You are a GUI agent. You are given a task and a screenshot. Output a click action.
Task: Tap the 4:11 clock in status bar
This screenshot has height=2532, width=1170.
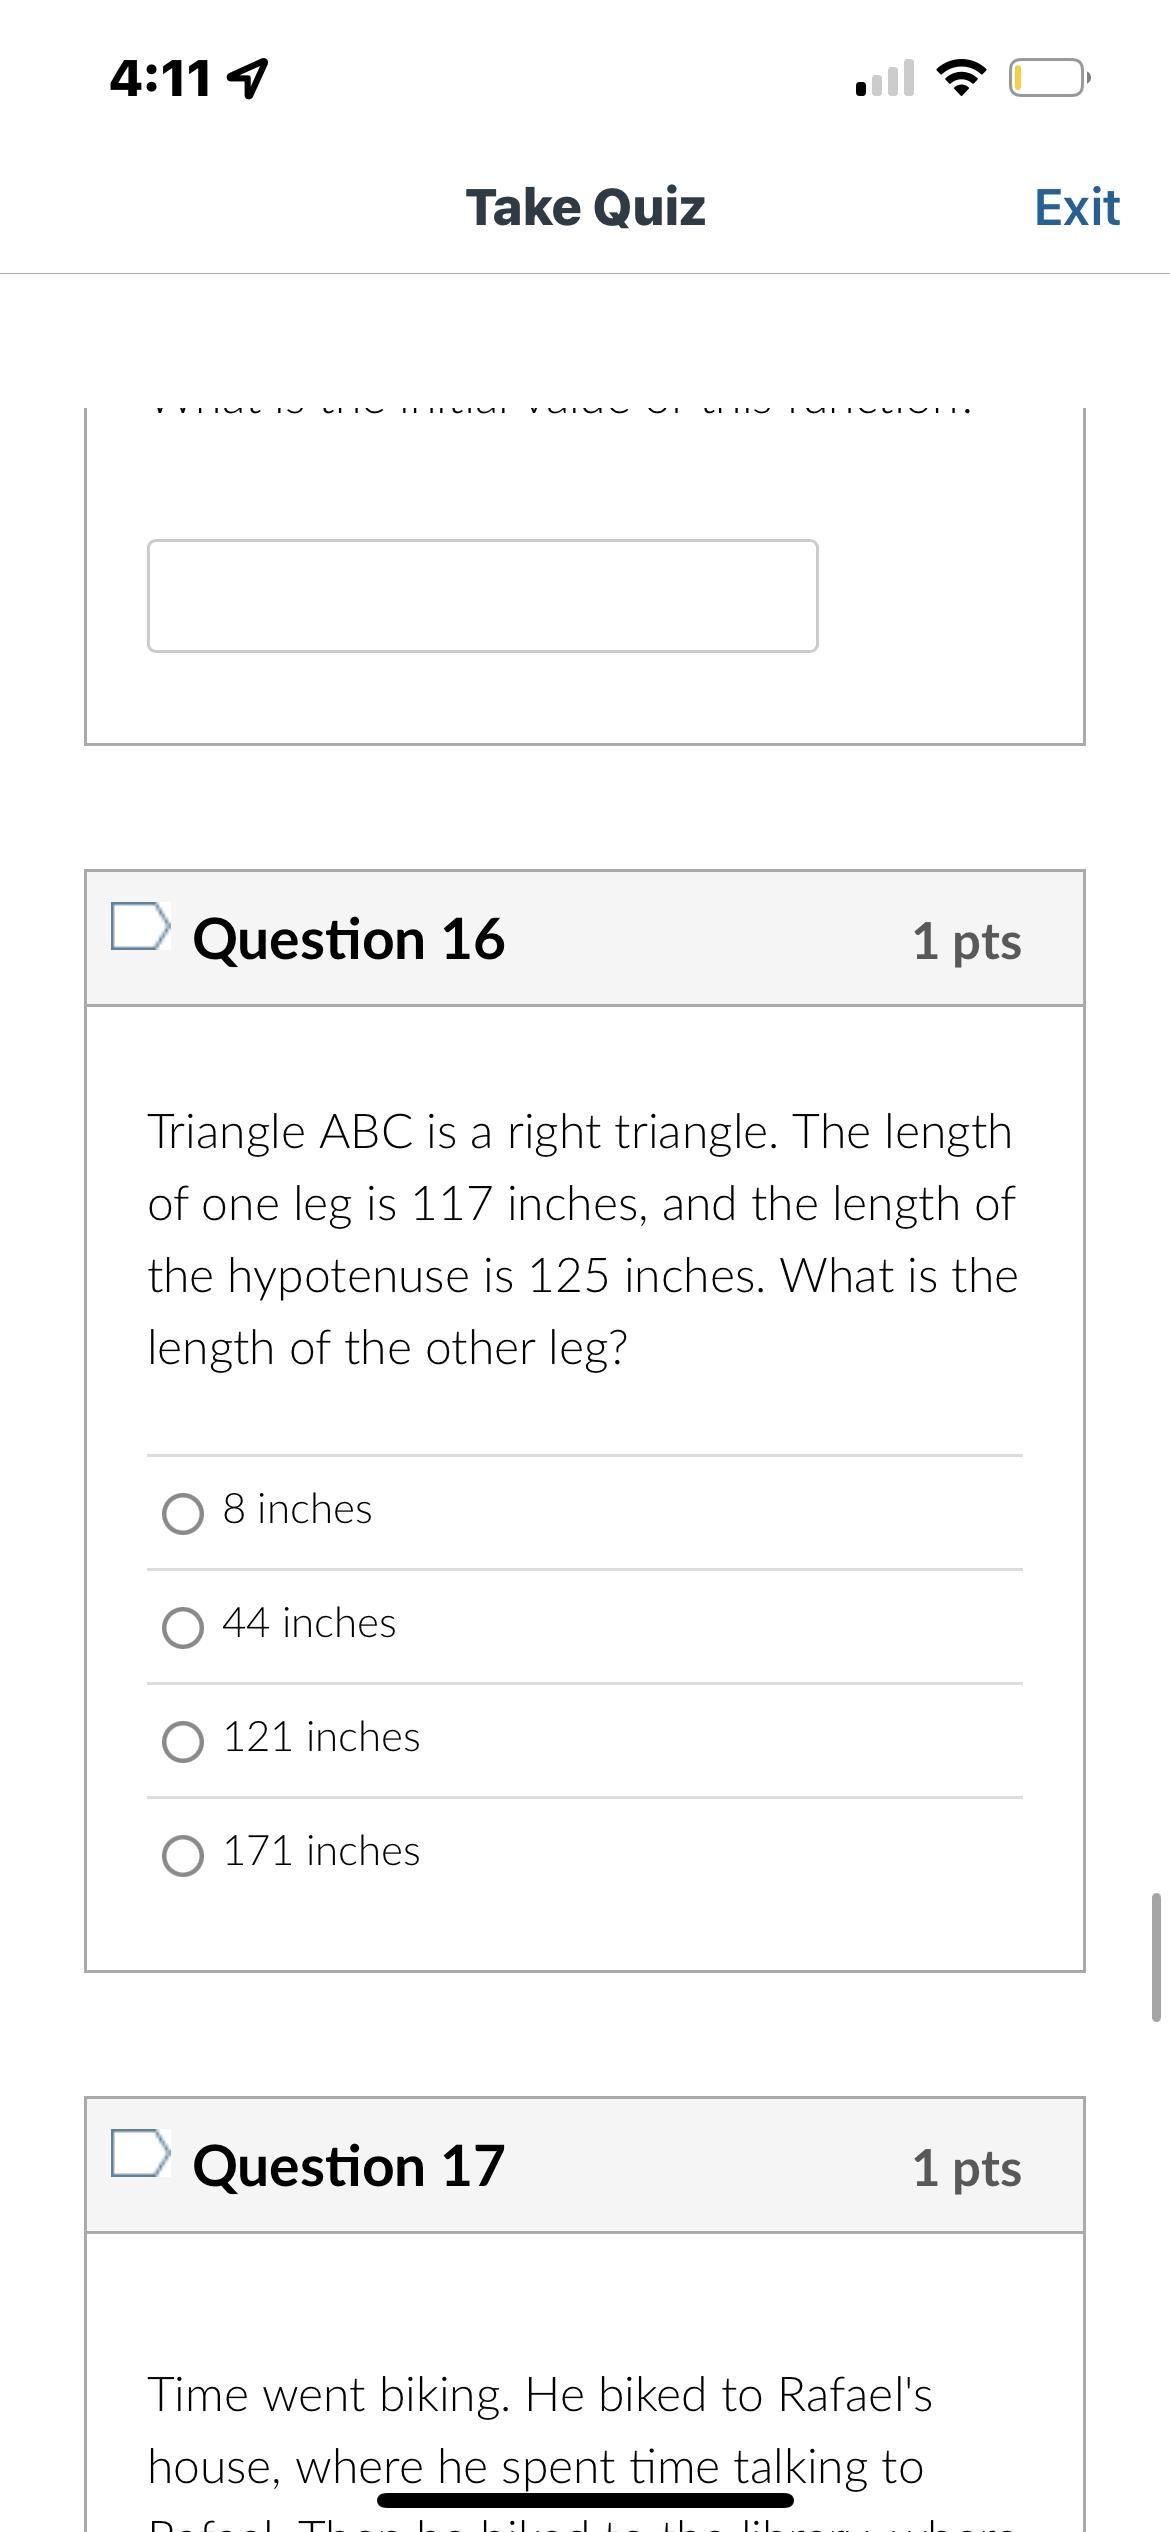[160, 78]
